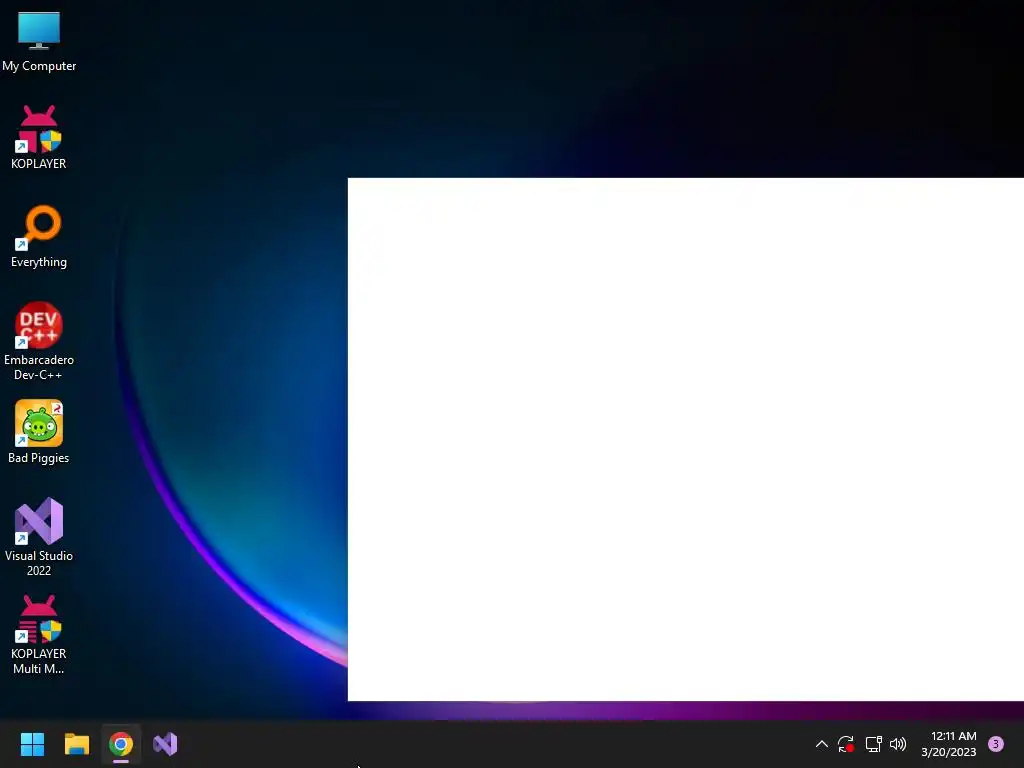Open the volume speaker icon

[899, 744]
